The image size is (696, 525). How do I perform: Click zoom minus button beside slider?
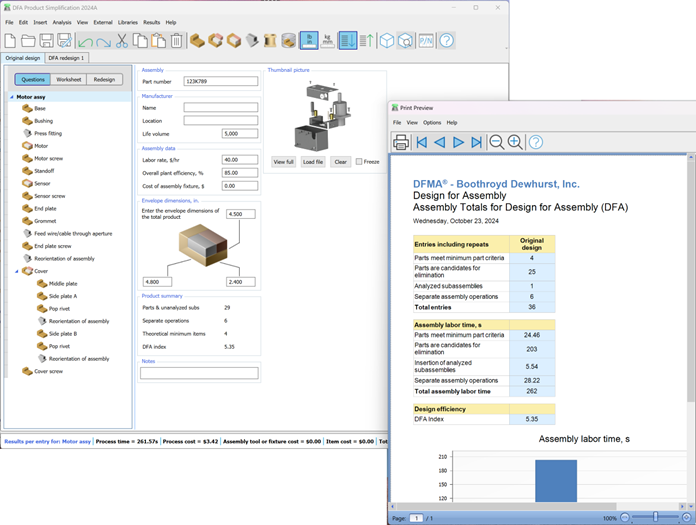625,517
